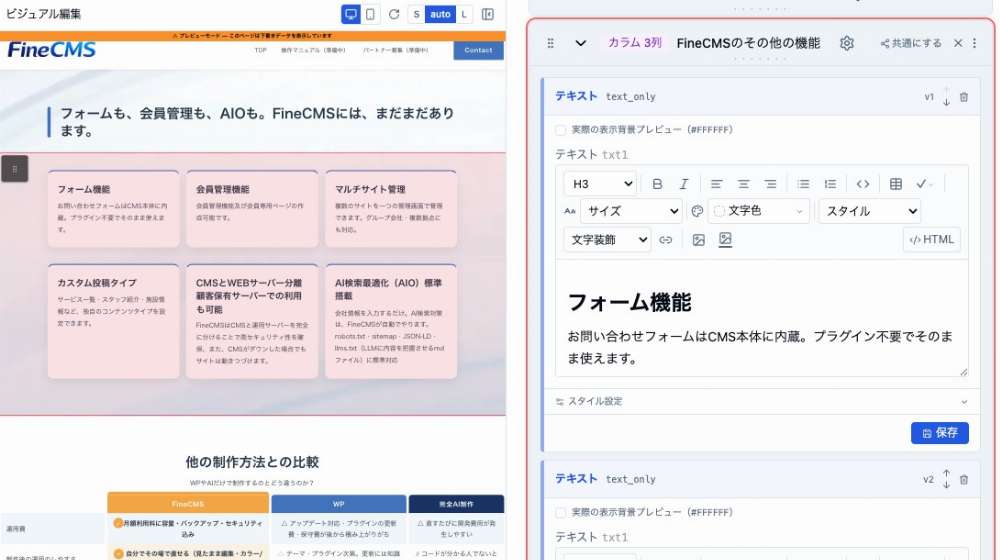Enable 実際の表示背景プレビュー for the v2 text
Screen dimensions: 1000x560
click(x=560, y=512)
